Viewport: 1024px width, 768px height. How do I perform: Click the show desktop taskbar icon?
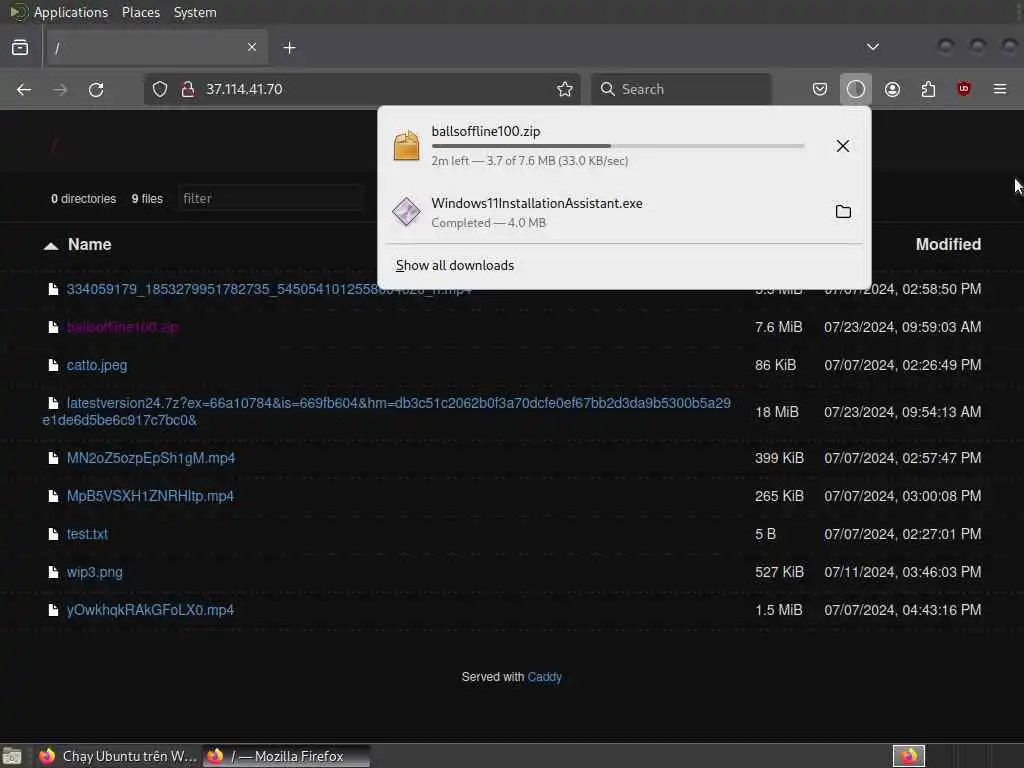pyautogui.click(x=12, y=756)
